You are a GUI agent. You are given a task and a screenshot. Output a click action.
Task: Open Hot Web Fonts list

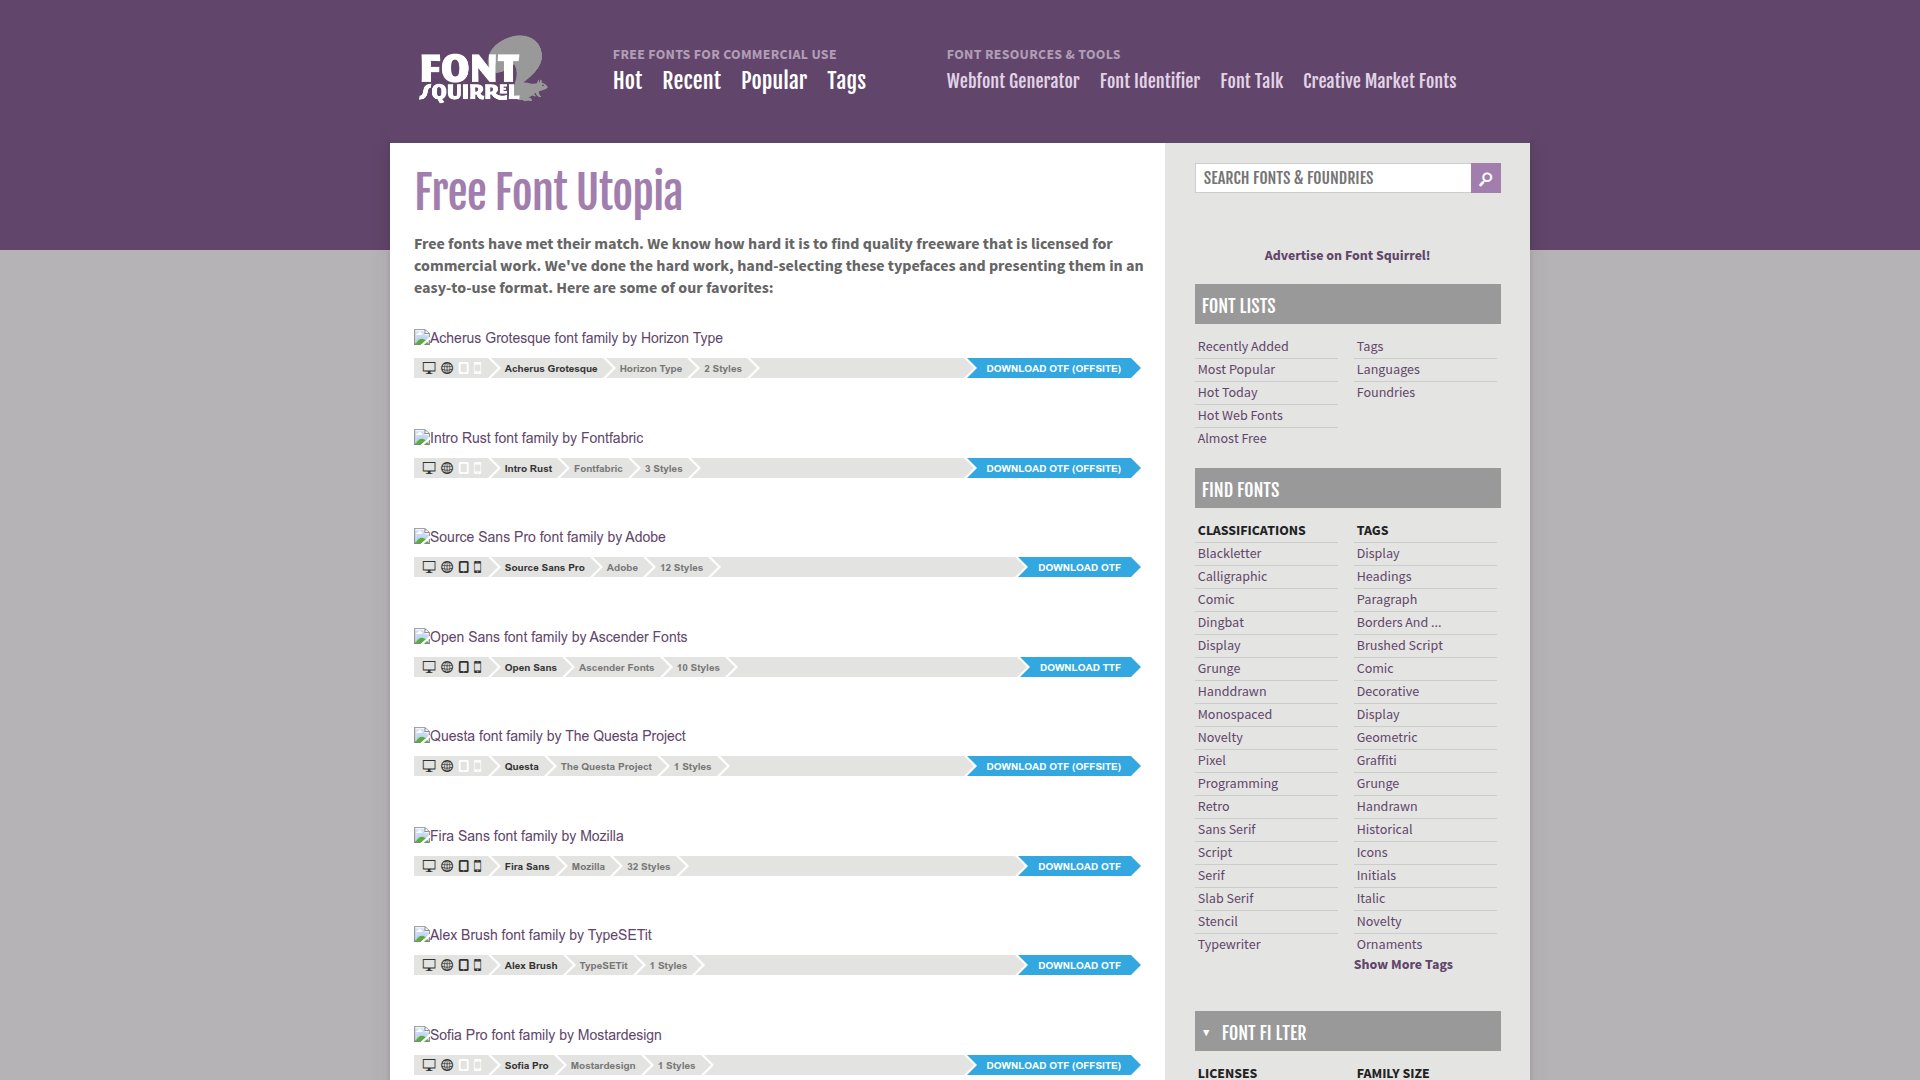coord(1240,415)
